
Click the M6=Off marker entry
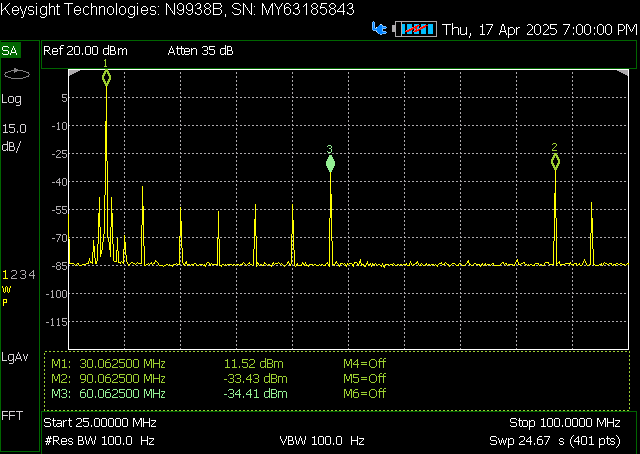(x=364, y=394)
